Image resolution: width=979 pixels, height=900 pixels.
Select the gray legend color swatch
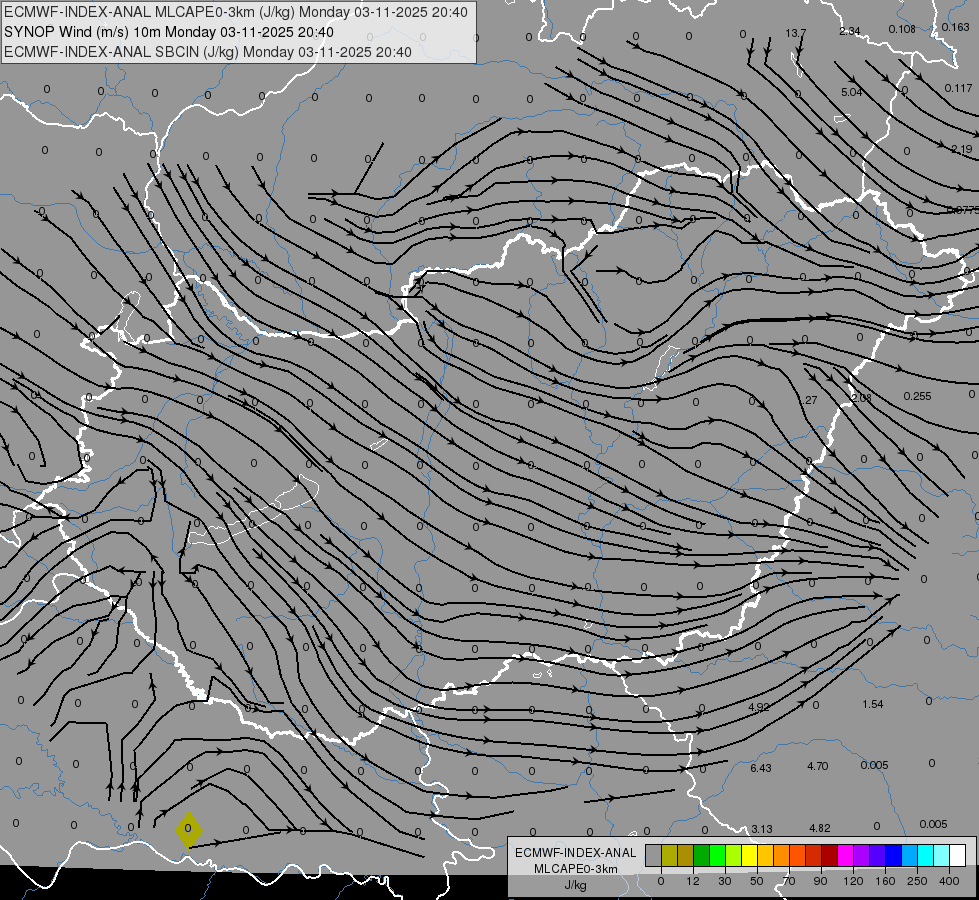pos(654,855)
